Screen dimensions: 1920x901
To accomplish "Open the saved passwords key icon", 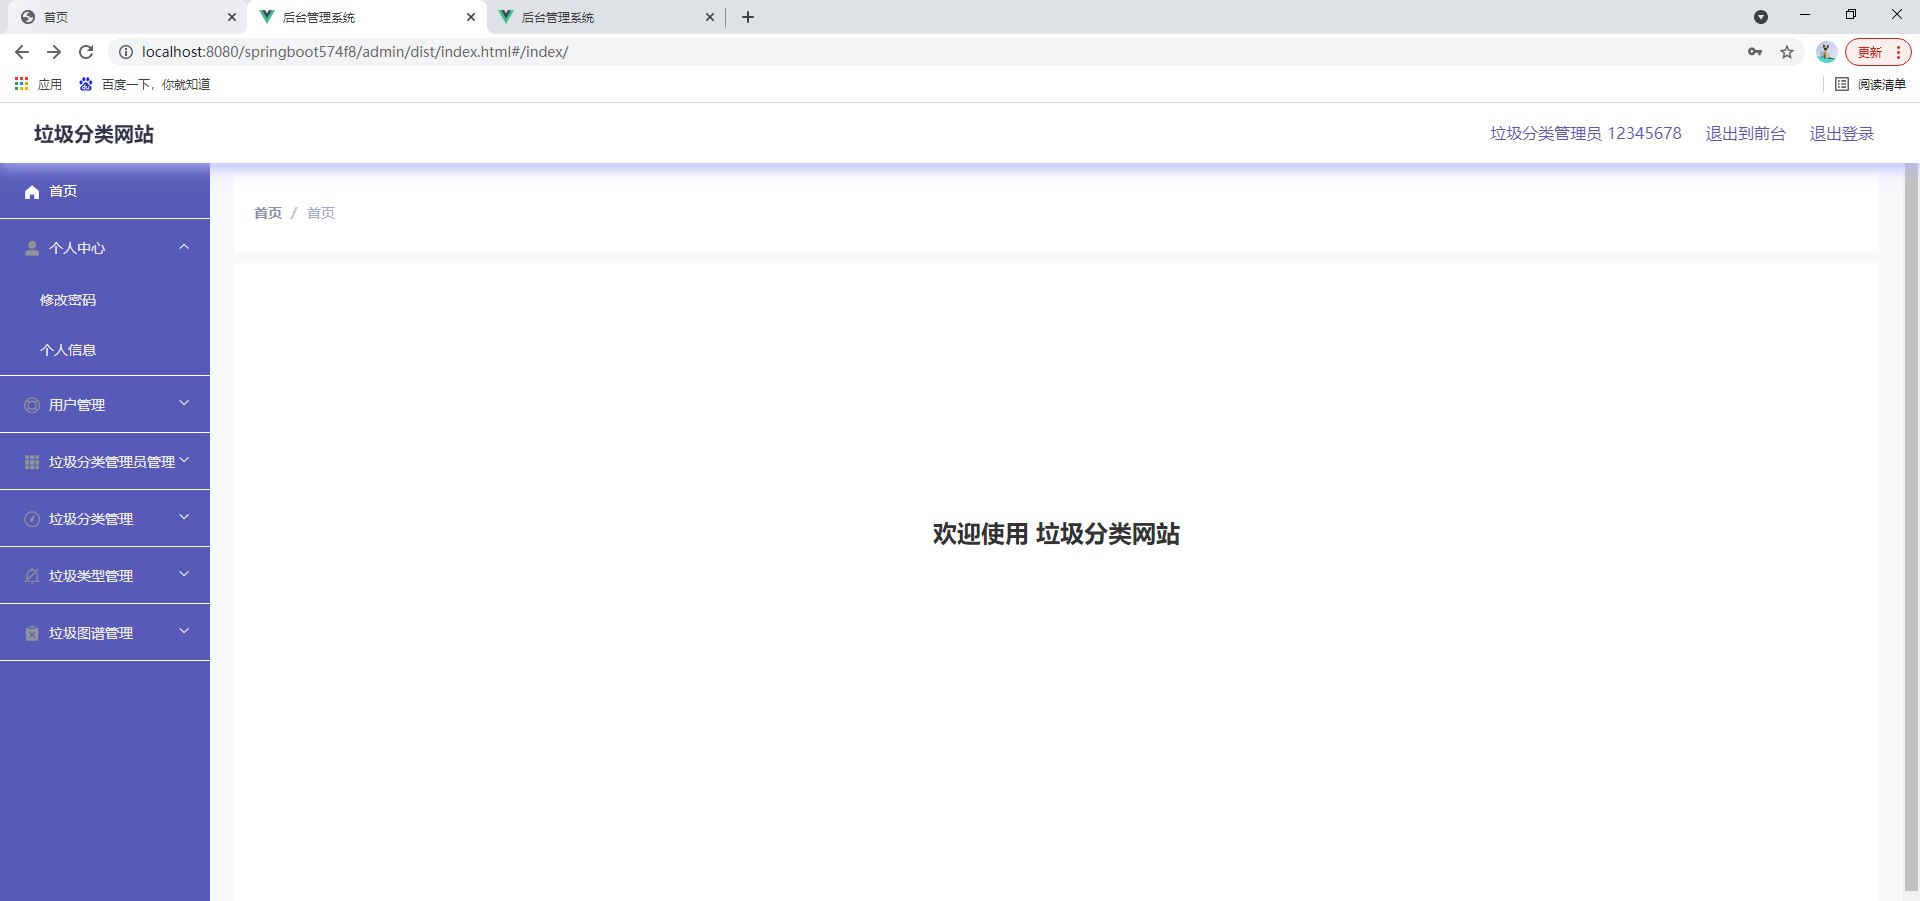I will 1755,52.
